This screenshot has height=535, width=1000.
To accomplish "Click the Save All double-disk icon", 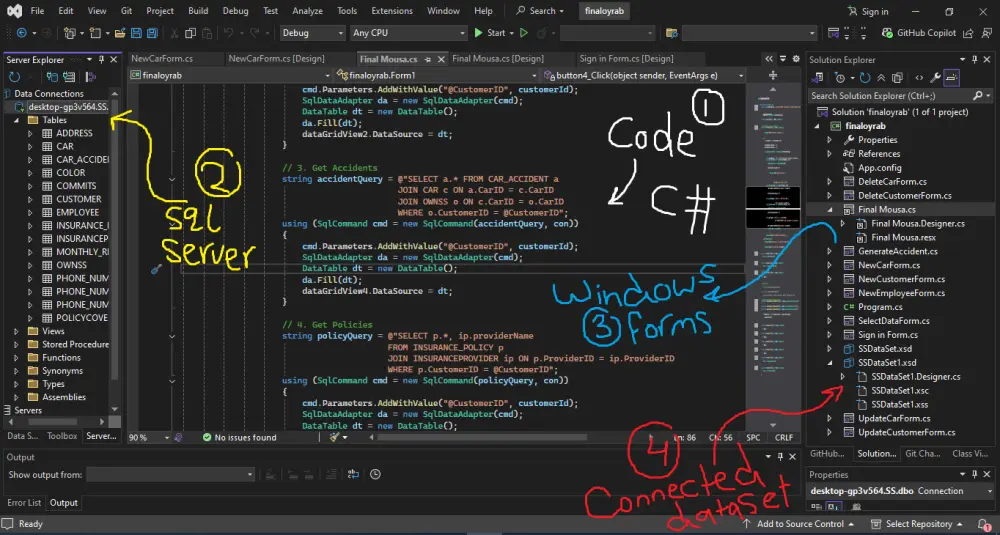I will click(152, 33).
